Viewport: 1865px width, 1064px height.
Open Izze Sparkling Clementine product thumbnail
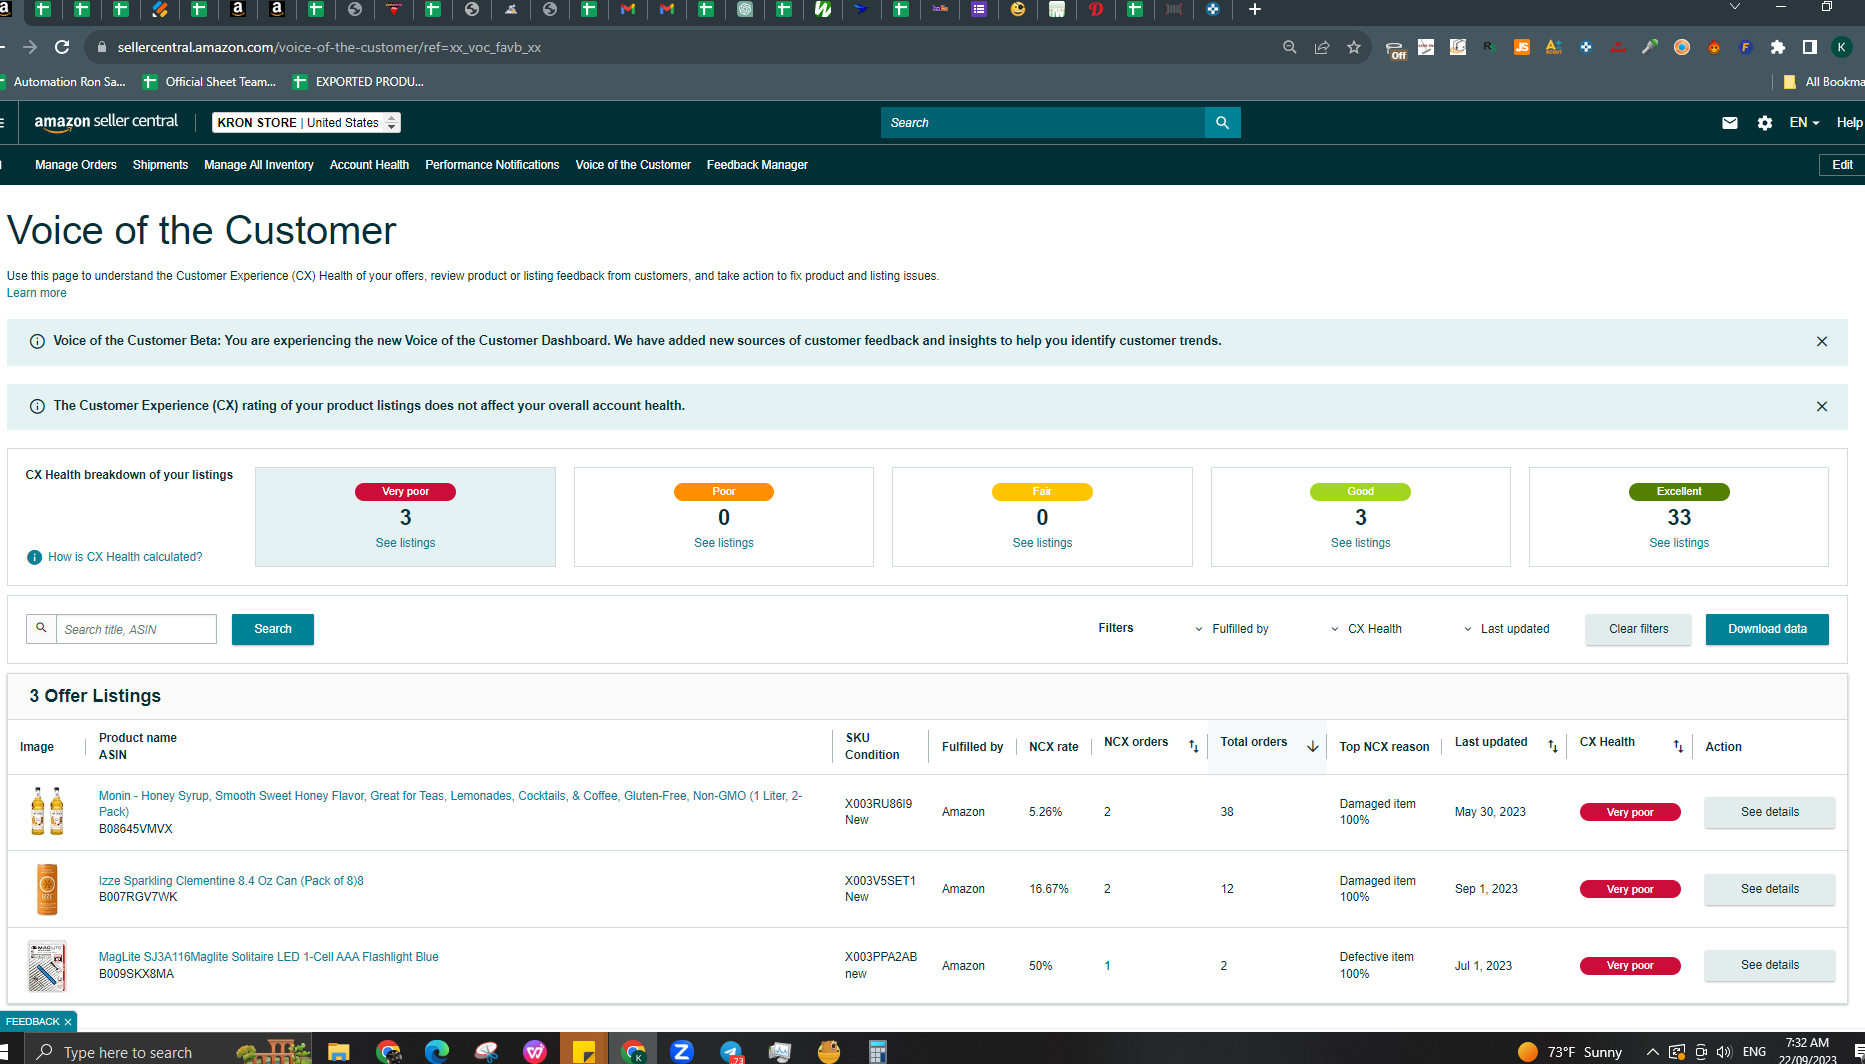click(47, 889)
